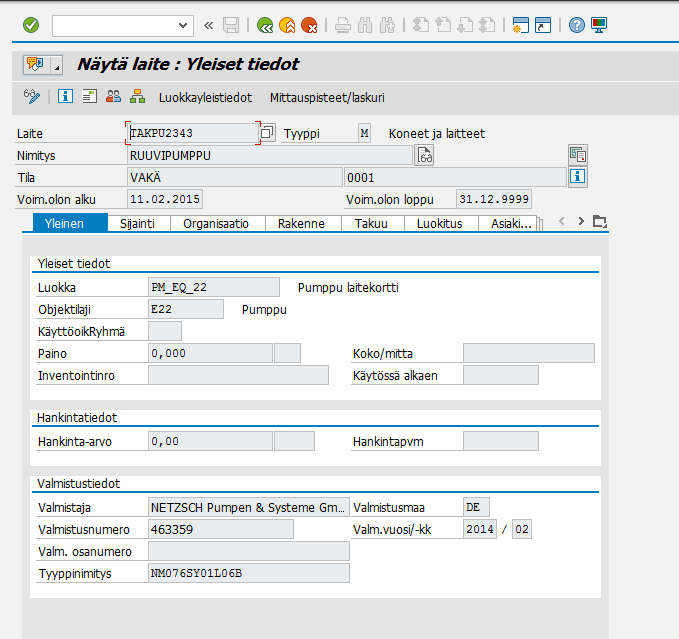Click the green checkmark Enter icon
Screen dimensions: 679x639
(x=31, y=25)
